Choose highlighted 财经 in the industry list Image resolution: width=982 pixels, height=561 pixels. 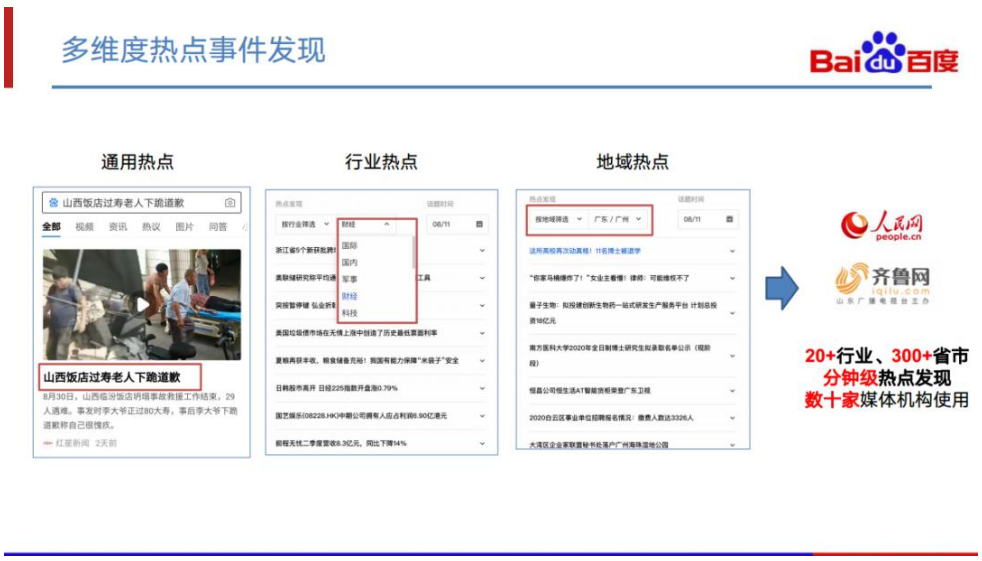pyautogui.click(x=349, y=296)
